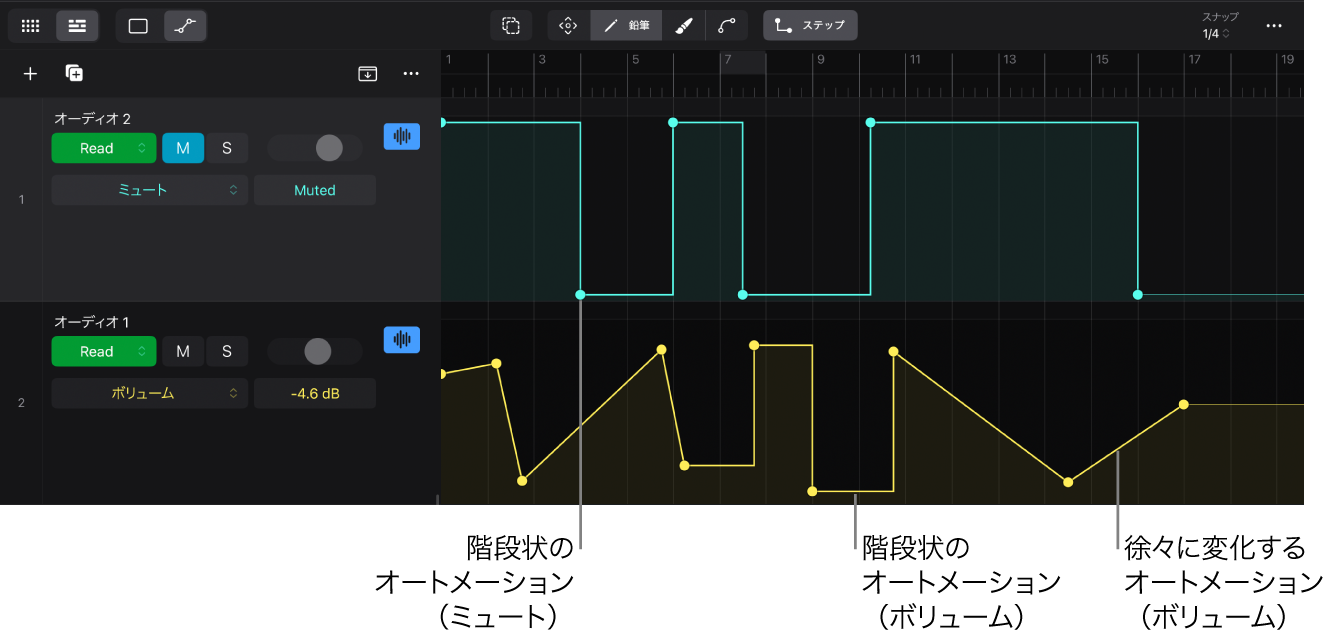The height and width of the screenshot is (636, 1335).
Task: Open the ボリューム automation parameter dropdown
Action: click(149, 393)
